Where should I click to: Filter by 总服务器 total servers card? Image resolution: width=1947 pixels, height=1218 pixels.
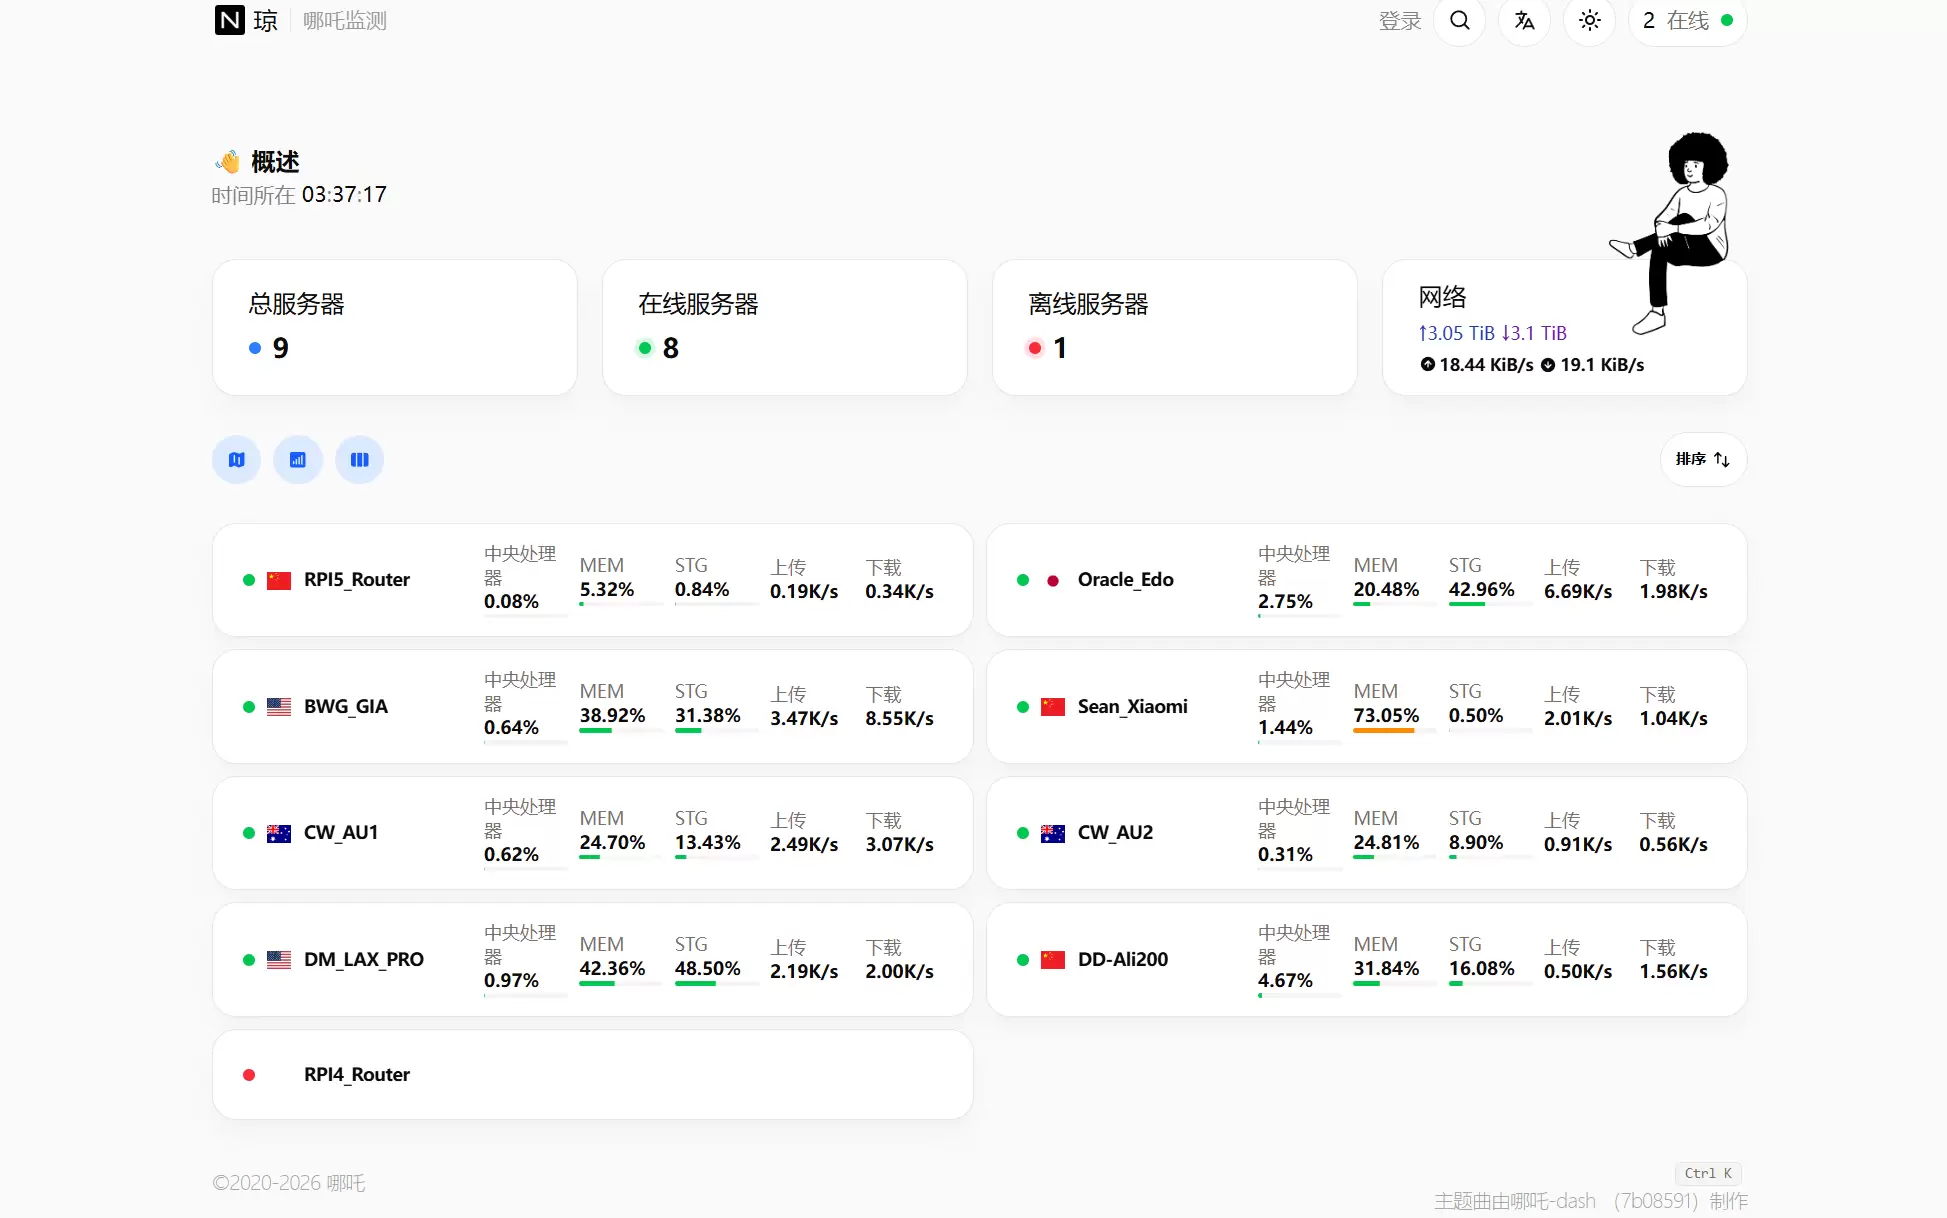coord(394,327)
